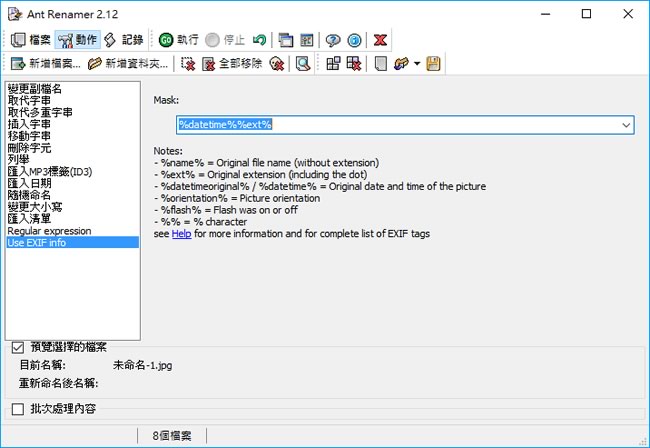Click the red X exit icon
Screen dimensions: 650x448
click(x=381, y=40)
